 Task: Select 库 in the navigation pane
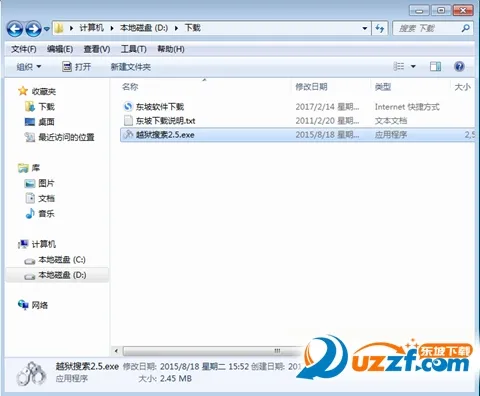point(36,168)
